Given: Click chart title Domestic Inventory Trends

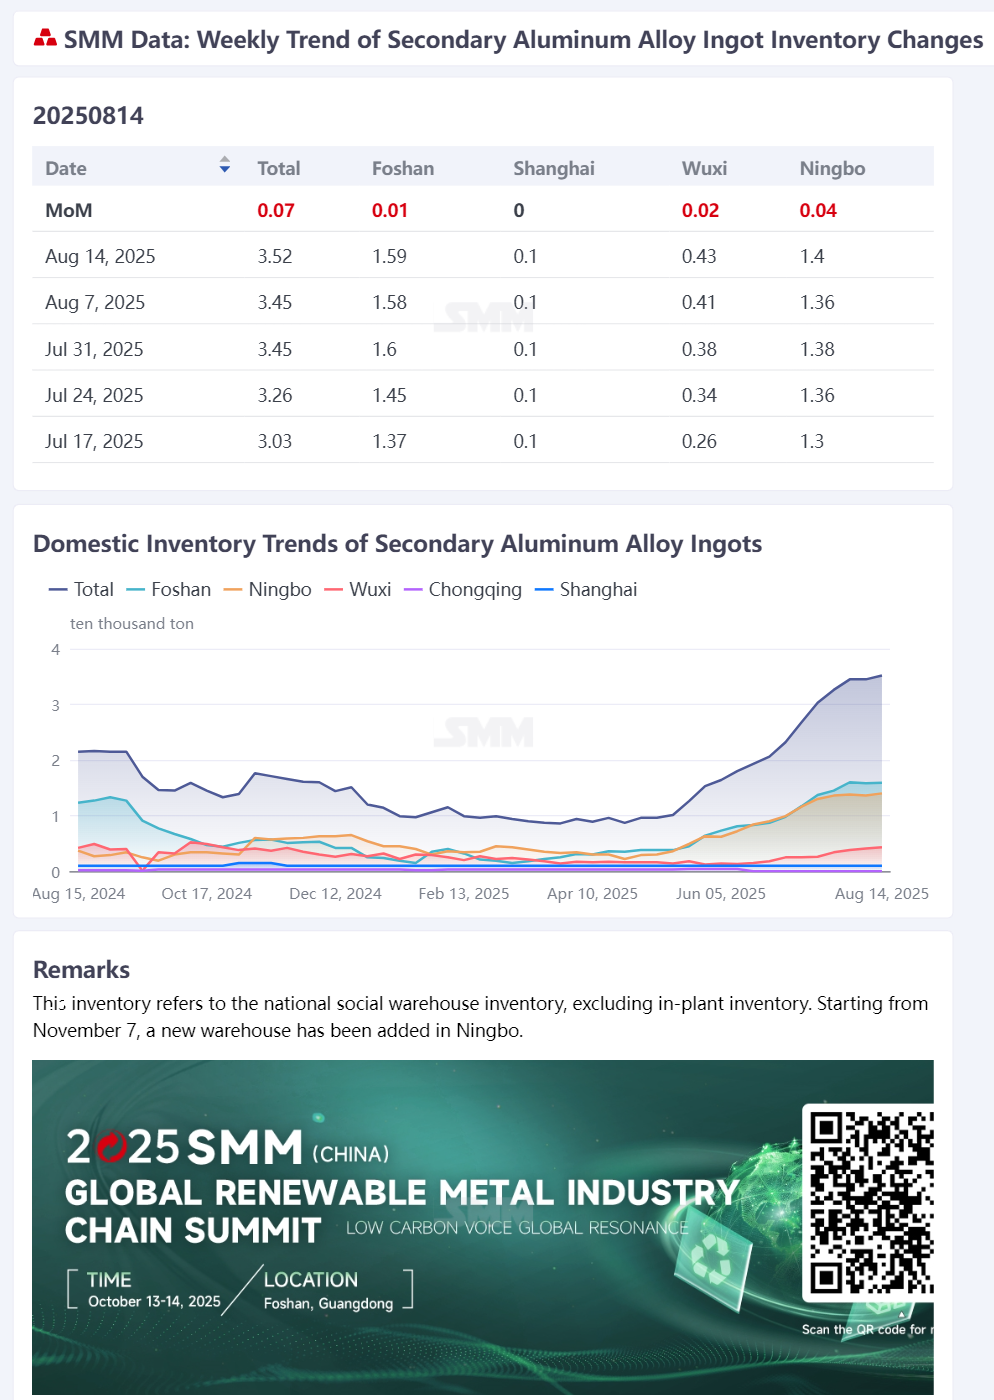Looking at the screenshot, I should (397, 543).
